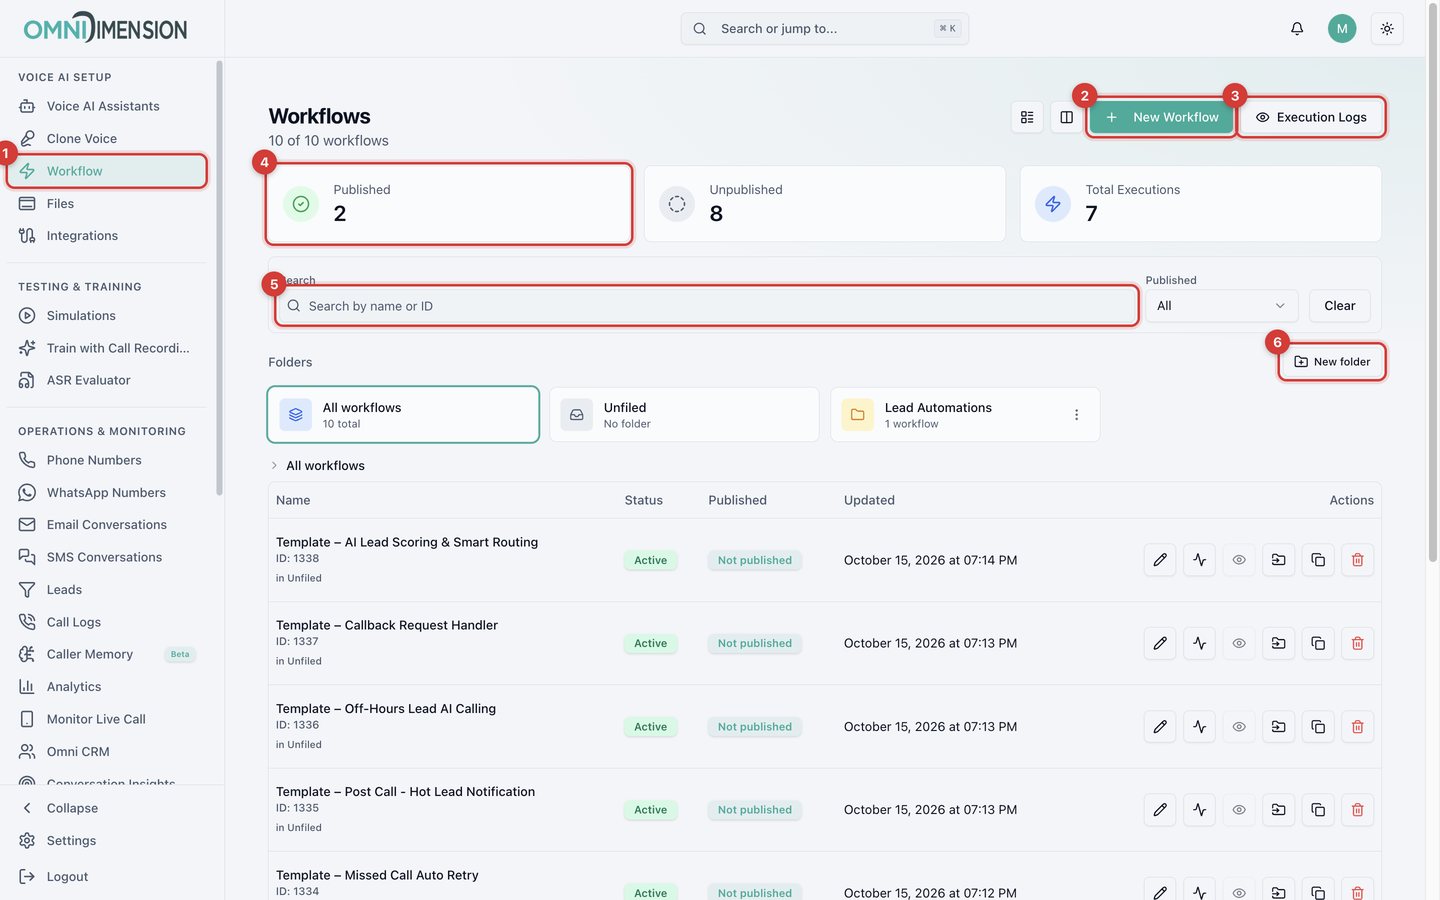View activity of Callback Request Handler workflow
Screen dimensions: 1440x900
click(1199, 643)
